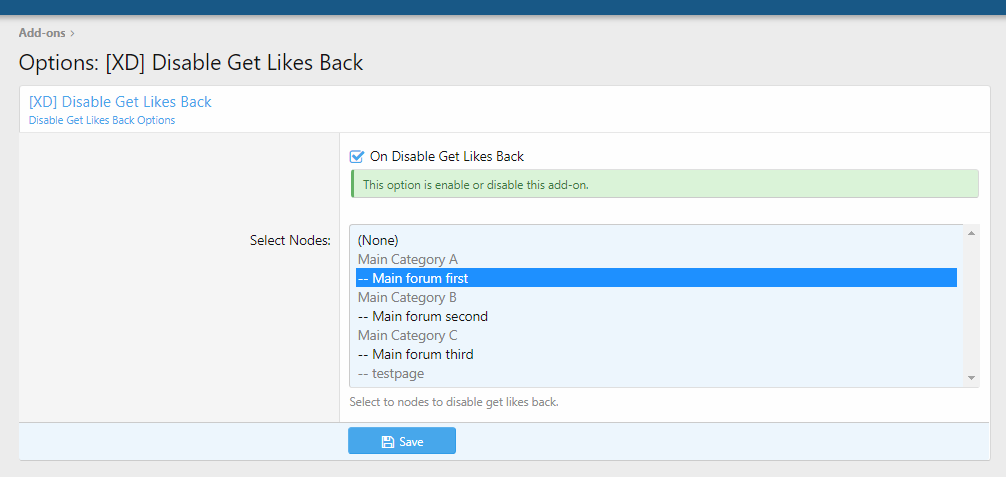1006x477 pixels.
Task: Open the Add-ons breadcrumb link
Action: (42, 33)
